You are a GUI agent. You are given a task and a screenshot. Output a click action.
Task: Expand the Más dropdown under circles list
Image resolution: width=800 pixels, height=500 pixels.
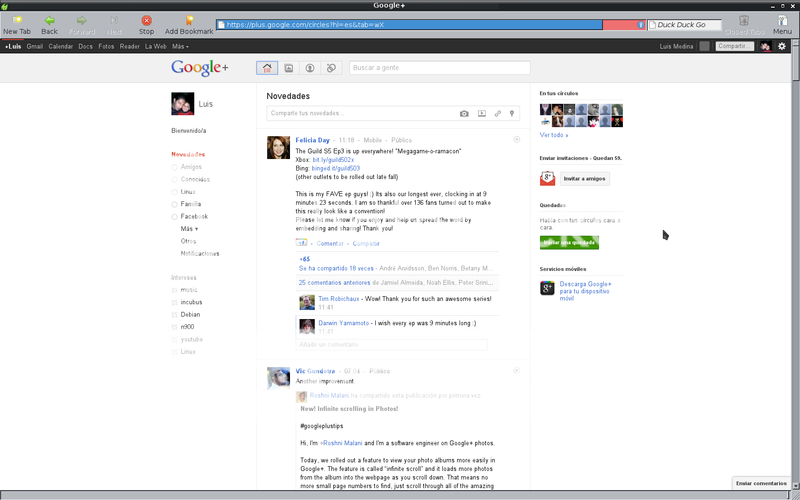tap(189, 229)
